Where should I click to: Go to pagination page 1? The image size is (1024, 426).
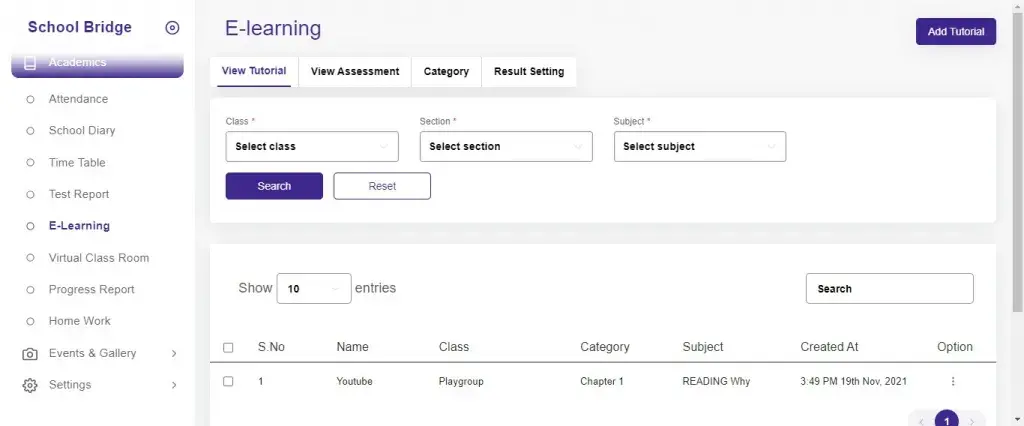click(x=947, y=419)
